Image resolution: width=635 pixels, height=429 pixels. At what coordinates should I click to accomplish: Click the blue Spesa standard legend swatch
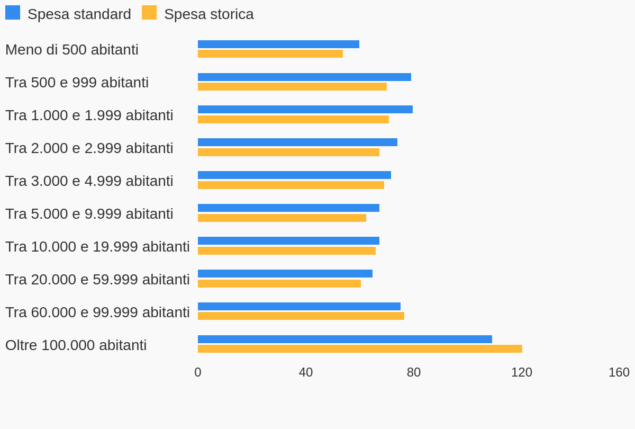click(x=13, y=13)
